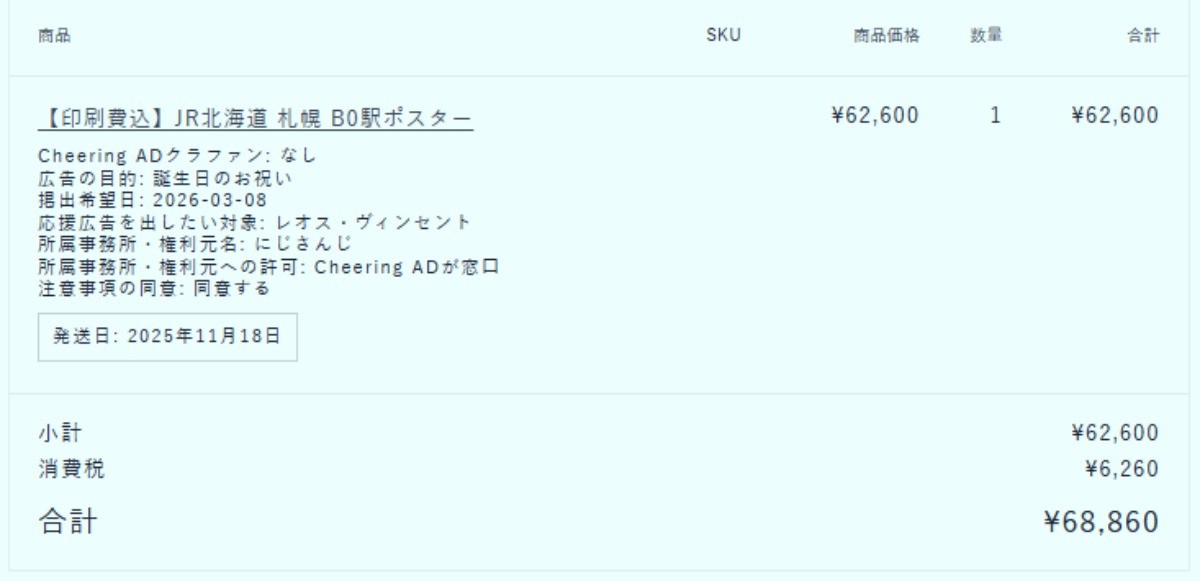Click the 商品価格 column header

(886, 36)
